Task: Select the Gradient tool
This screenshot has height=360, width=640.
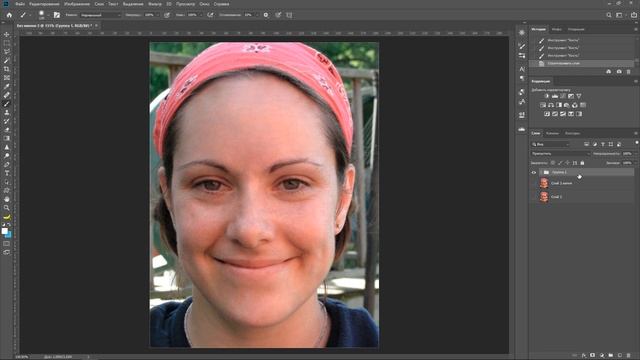Action: coord(7,138)
